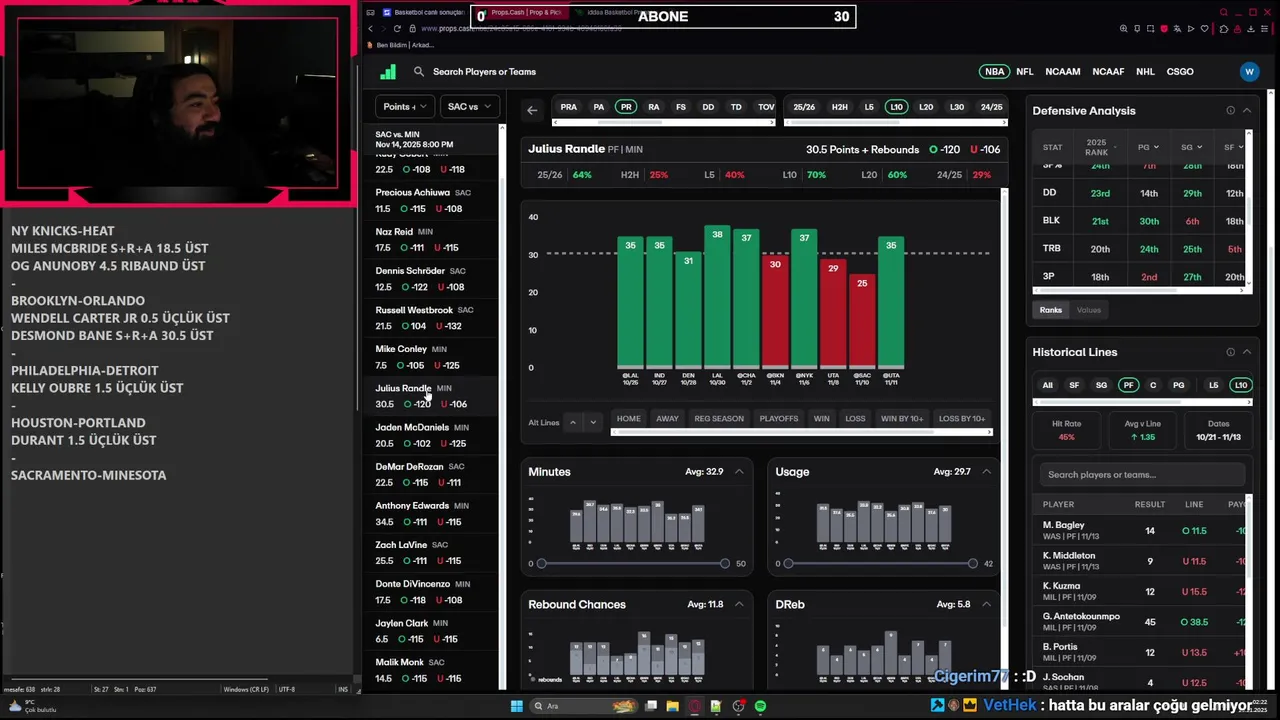Select Anthony Edwards in player list
The width and height of the screenshot is (1280, 720).
point(430,513)
